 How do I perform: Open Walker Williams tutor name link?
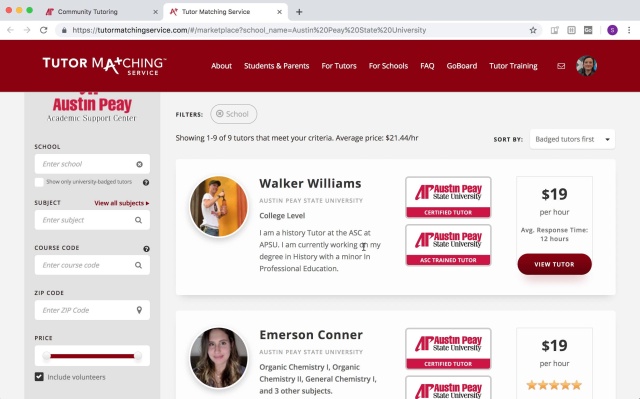[310, 184]
